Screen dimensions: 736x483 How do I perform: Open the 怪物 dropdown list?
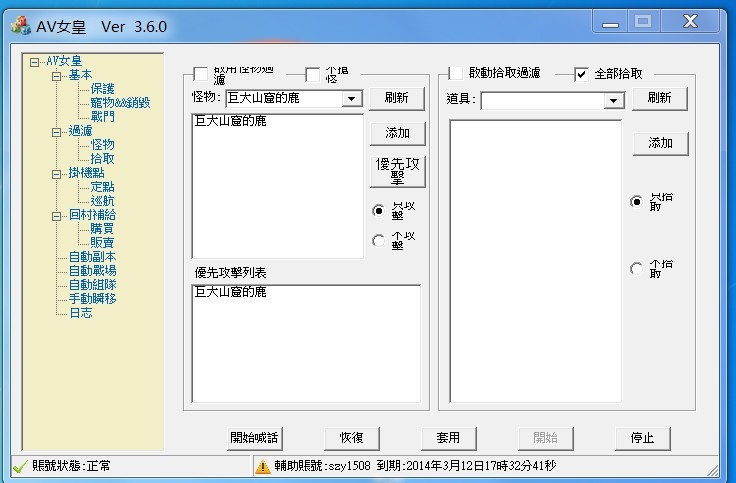pyautogui.click(x=351, y=99)
